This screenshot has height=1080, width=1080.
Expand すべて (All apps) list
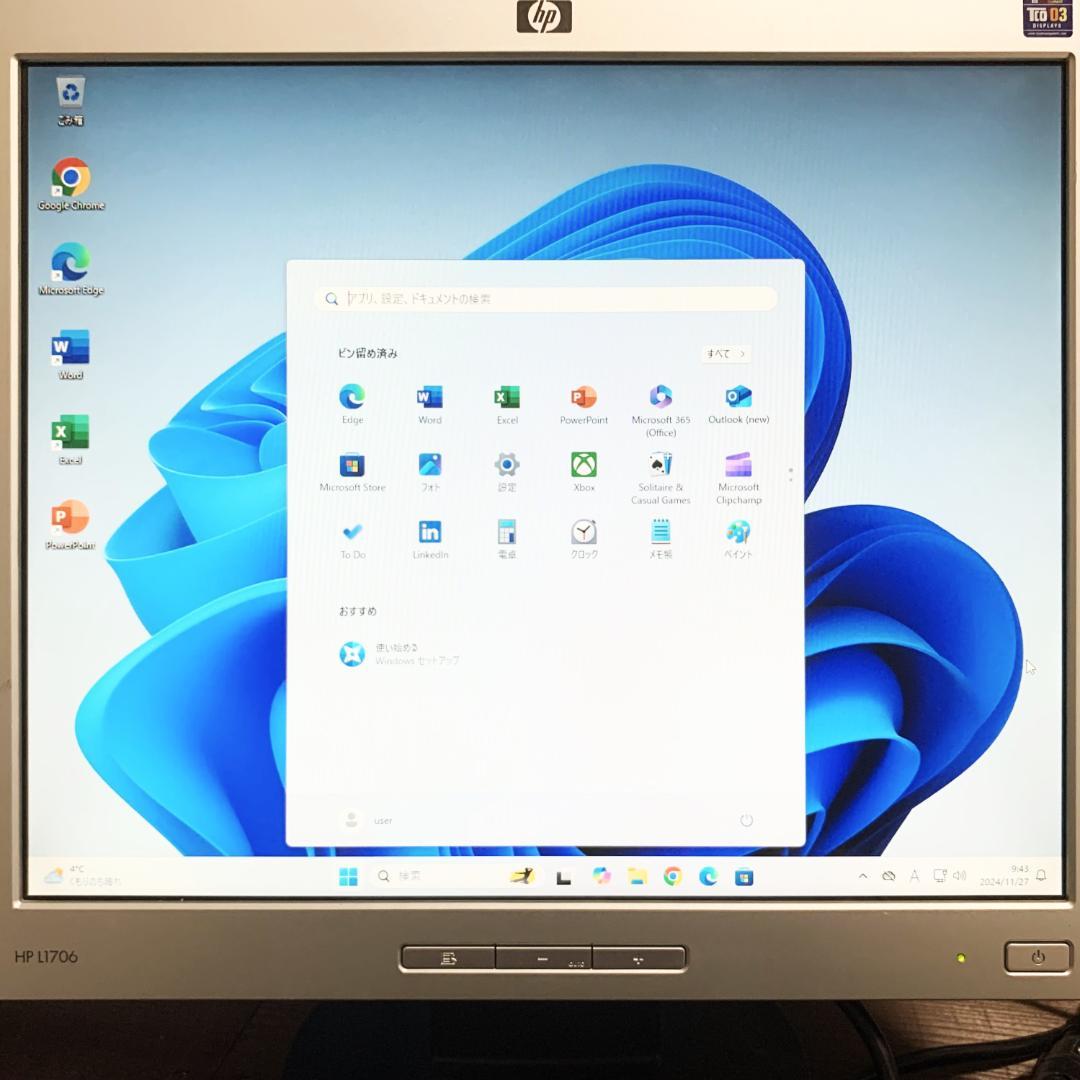[726, 353]
